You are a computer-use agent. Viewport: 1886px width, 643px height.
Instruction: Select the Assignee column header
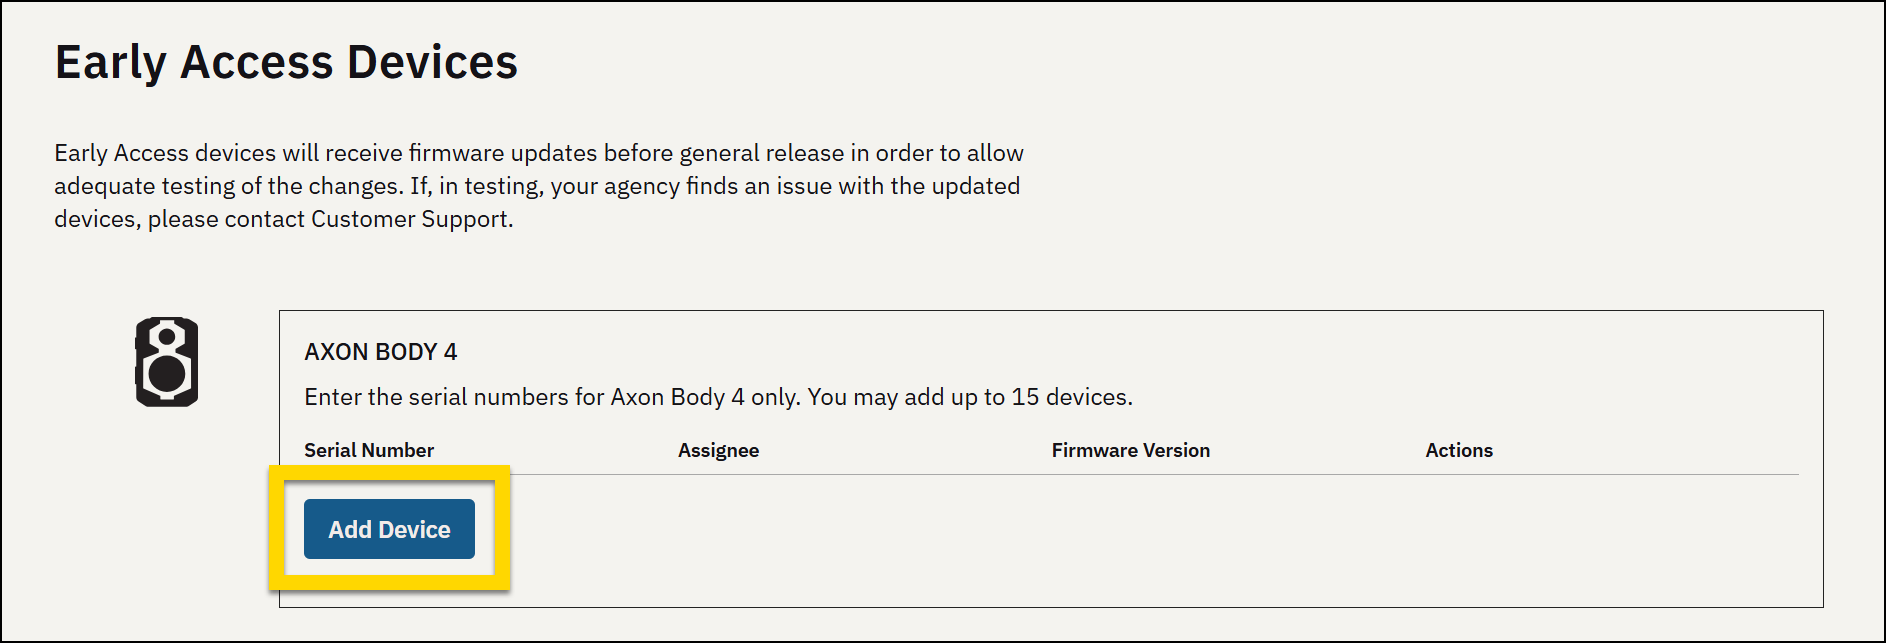(x=718, y=450)
